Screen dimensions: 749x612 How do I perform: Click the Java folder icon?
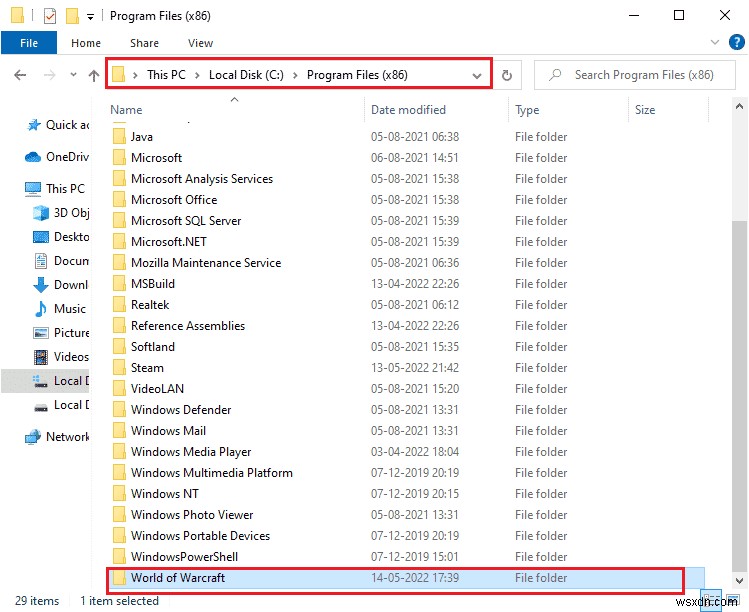click(119, 137)
